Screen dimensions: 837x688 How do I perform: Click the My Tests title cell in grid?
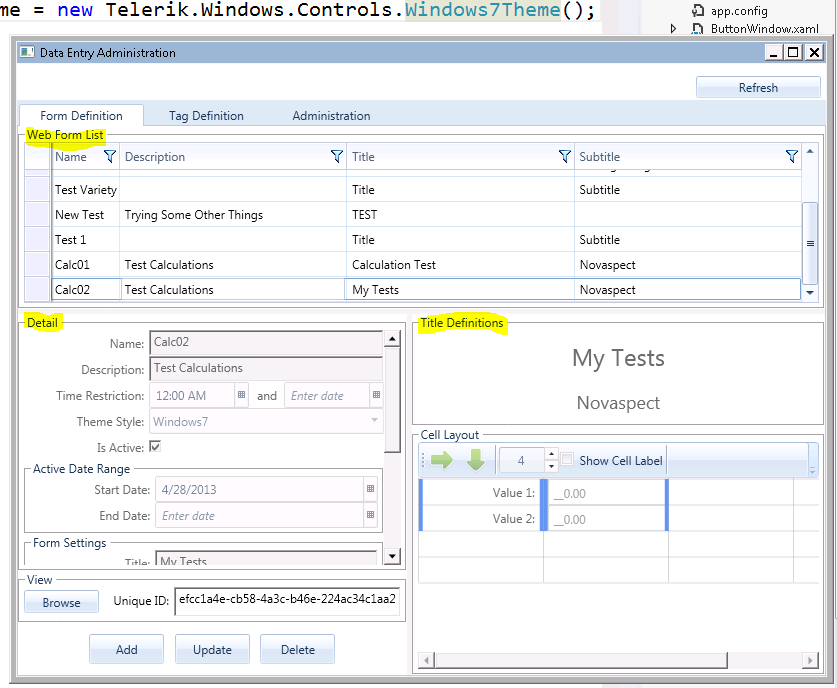(460, 289)
